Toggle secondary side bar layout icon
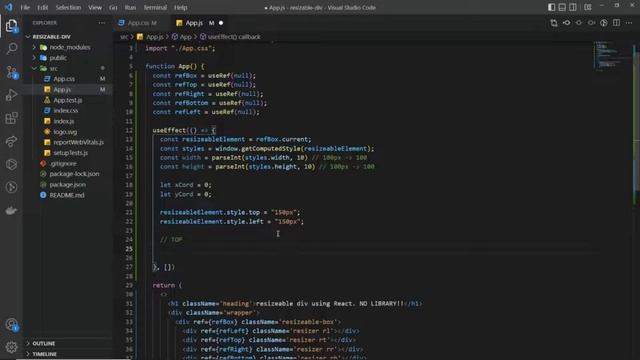This screenshot has height=360, width=640. (x=573, y=7)
